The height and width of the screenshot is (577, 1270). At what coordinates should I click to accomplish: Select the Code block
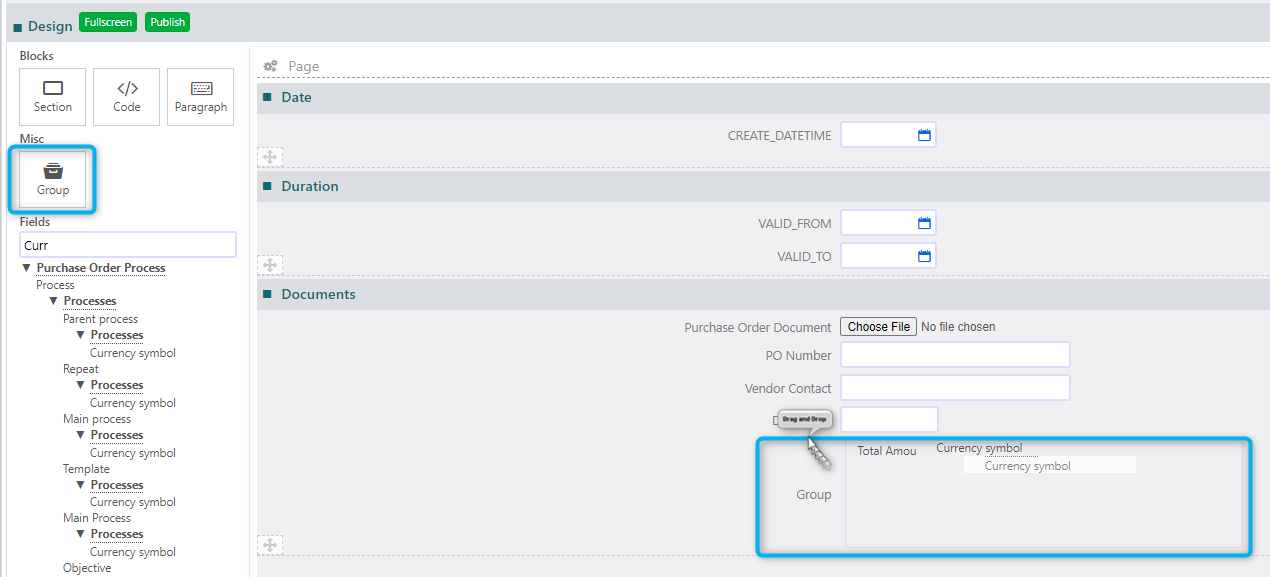[x=127, y=97]
